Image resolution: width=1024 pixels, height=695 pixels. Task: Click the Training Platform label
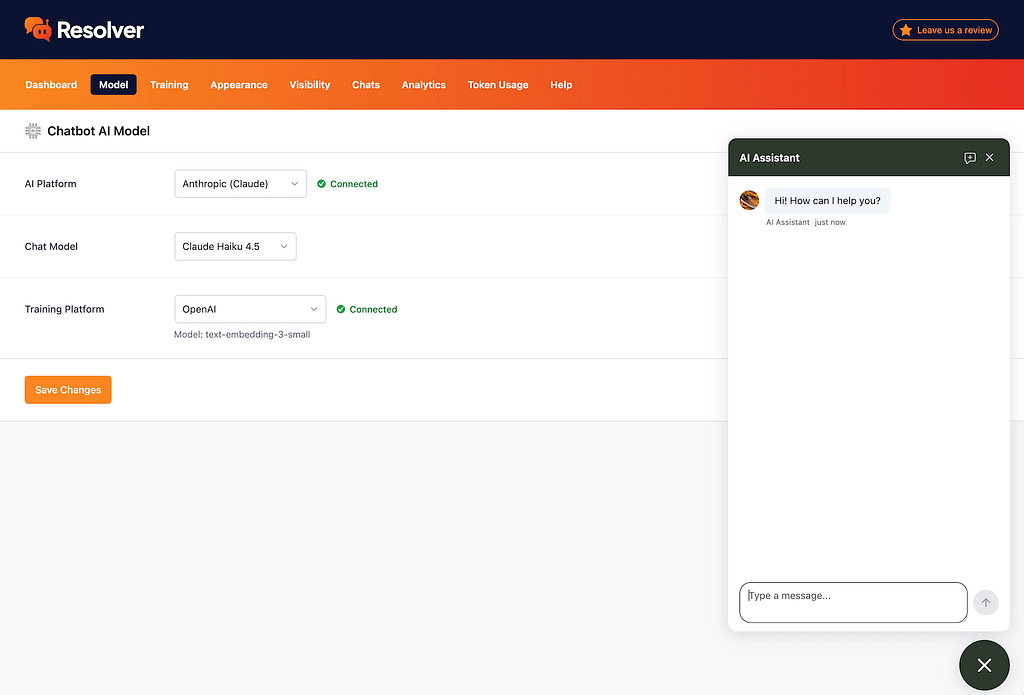click(65, 310)
